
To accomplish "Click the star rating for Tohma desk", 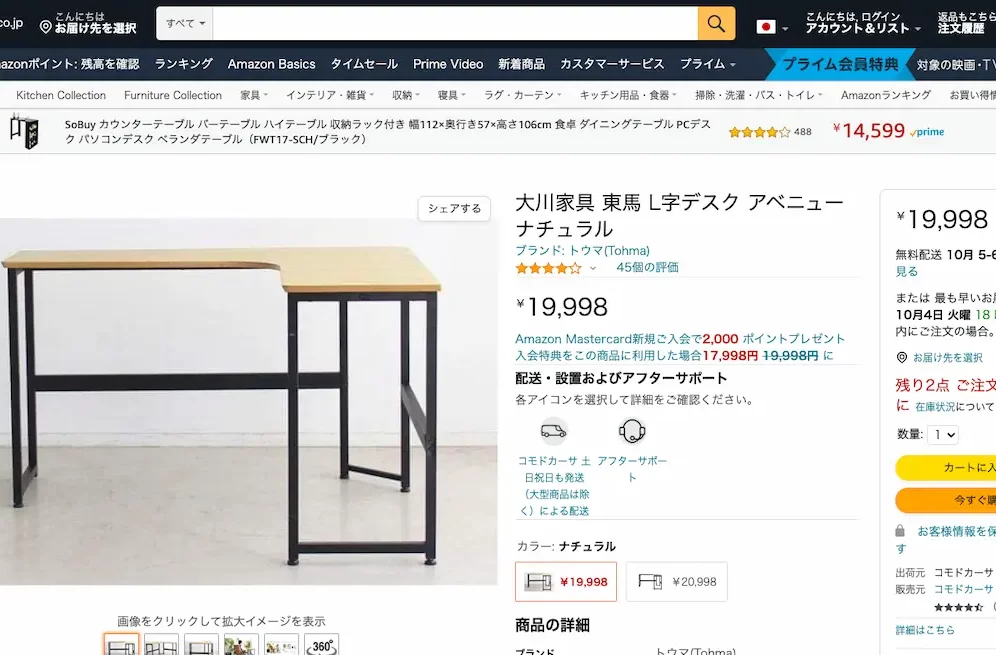I will click(x=548, y=268).
